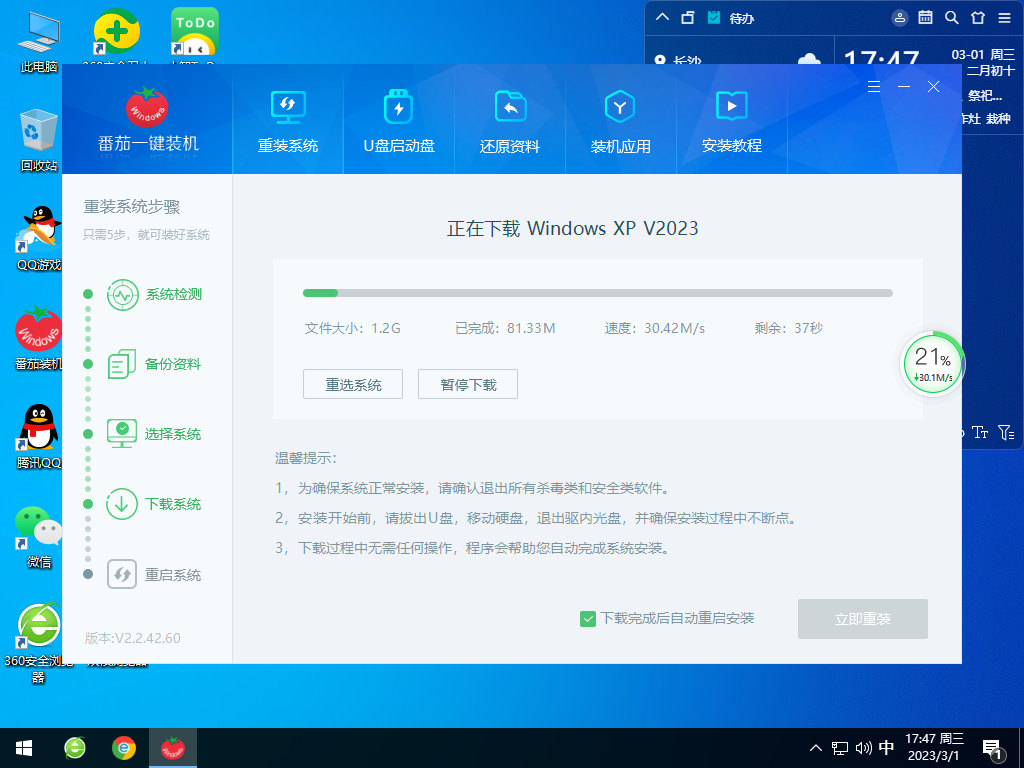Click the 立即重装 button

click(x=863, y=618)
